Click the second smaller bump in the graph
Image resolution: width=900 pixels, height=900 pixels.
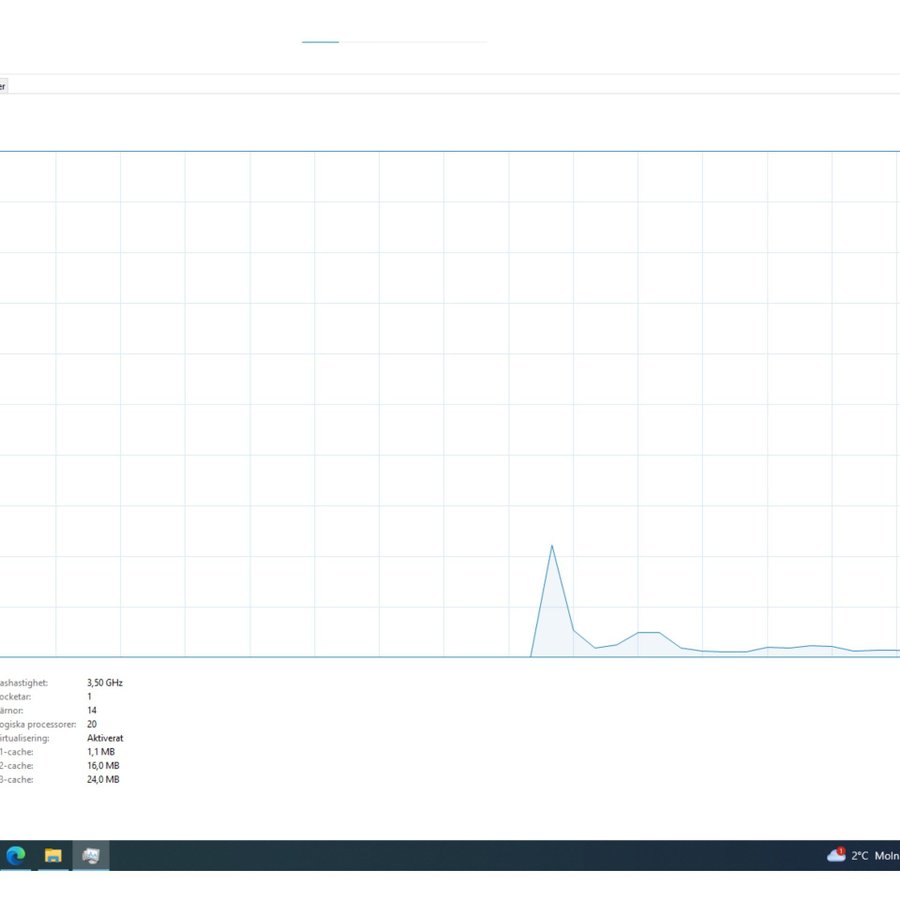point(648,634)
